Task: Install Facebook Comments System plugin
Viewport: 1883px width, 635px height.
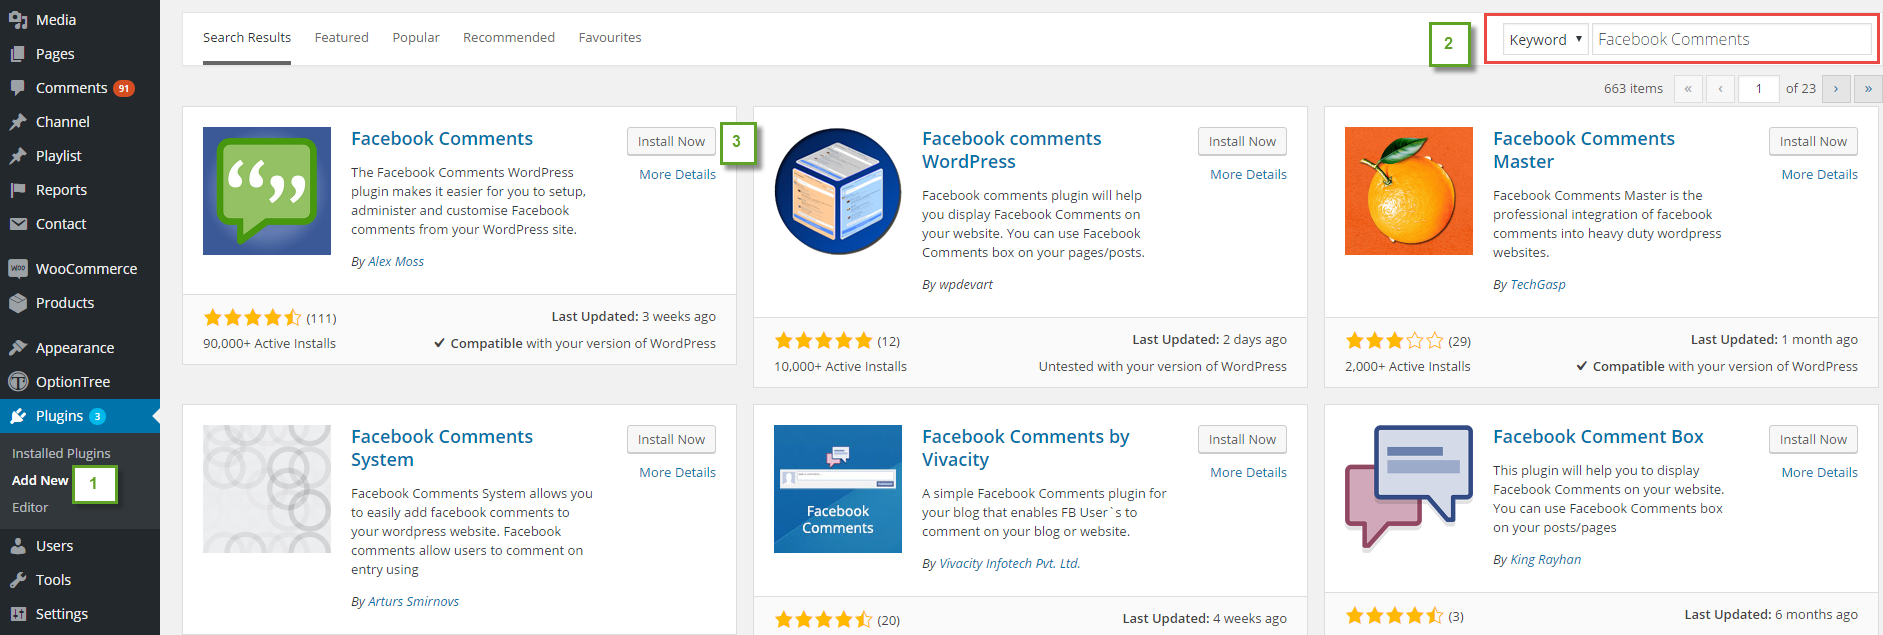Action: click(x=672, y=440)
